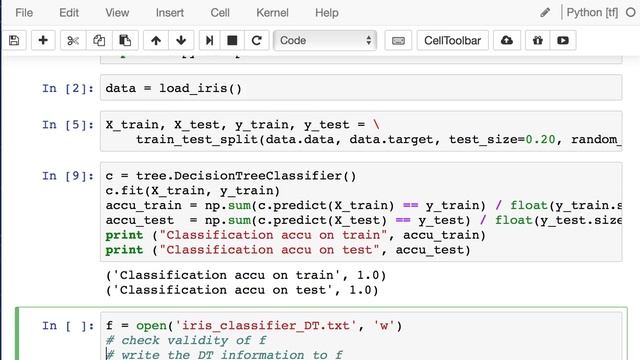Open the Help menu
Image resolution: width=640 pixels, height=360 pixels.
(327, 13)
